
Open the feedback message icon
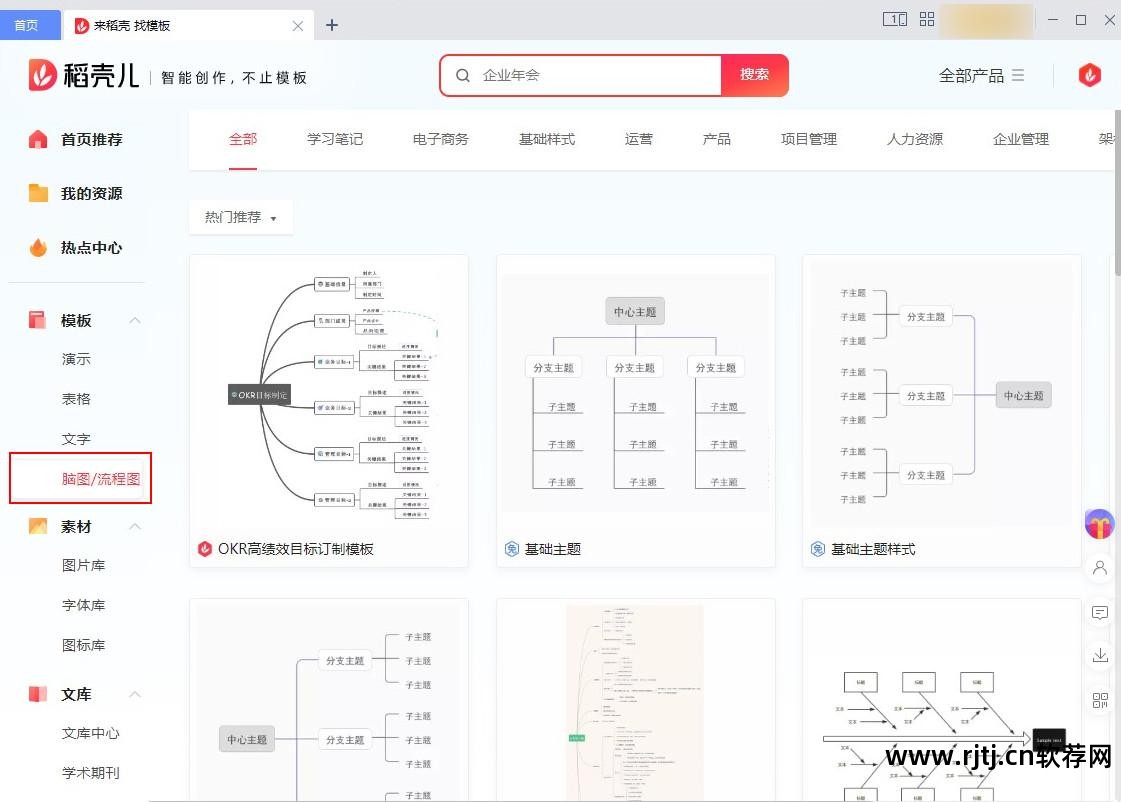pos(1100,613)
